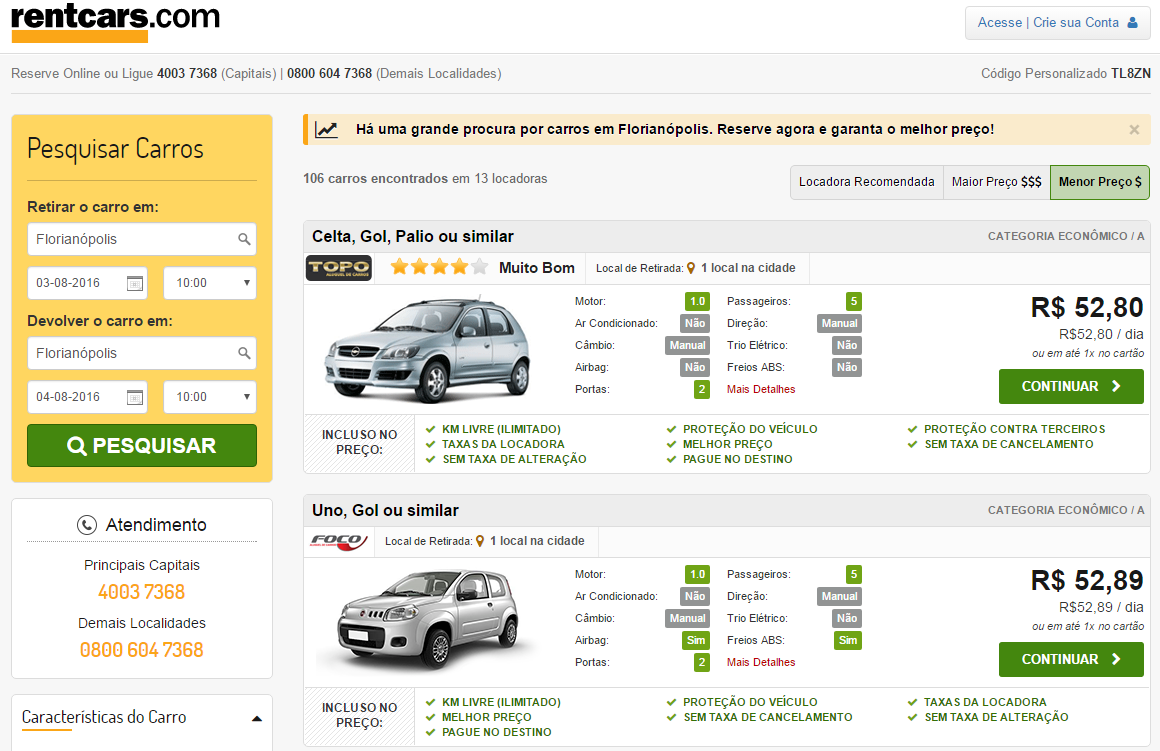1160x751 pixels.
Task: Click the user account icon
Action: click(x=1132, y=23)
